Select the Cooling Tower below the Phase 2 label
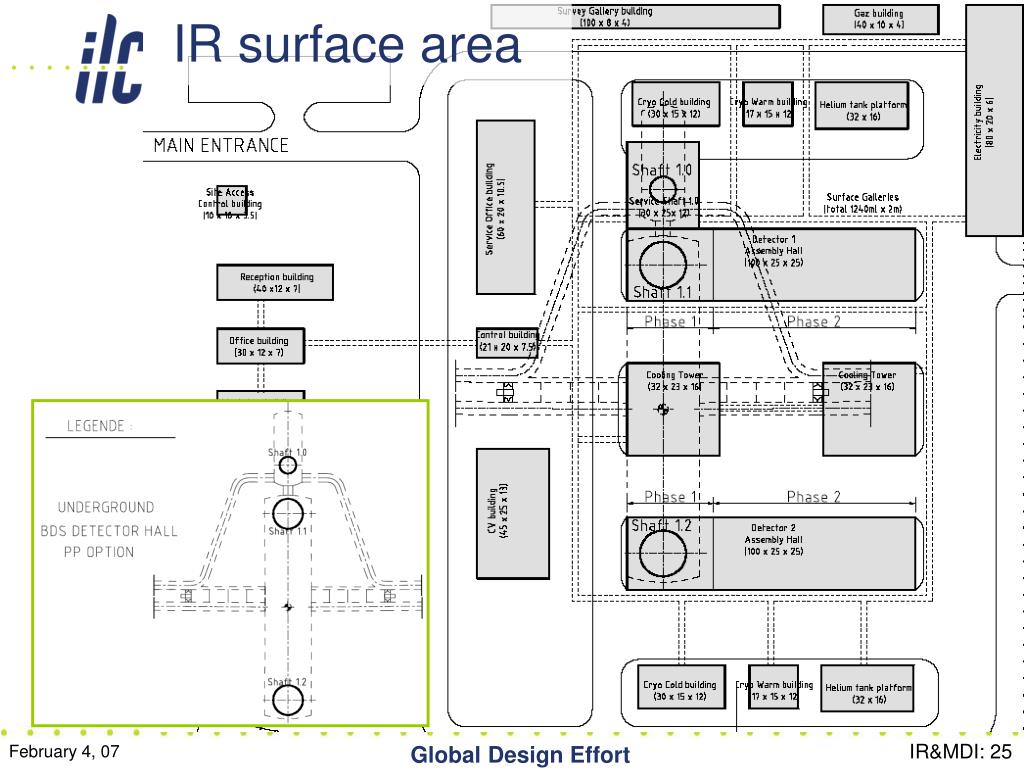The height and width of the screenshot is (768, 1024). point(869,409)
